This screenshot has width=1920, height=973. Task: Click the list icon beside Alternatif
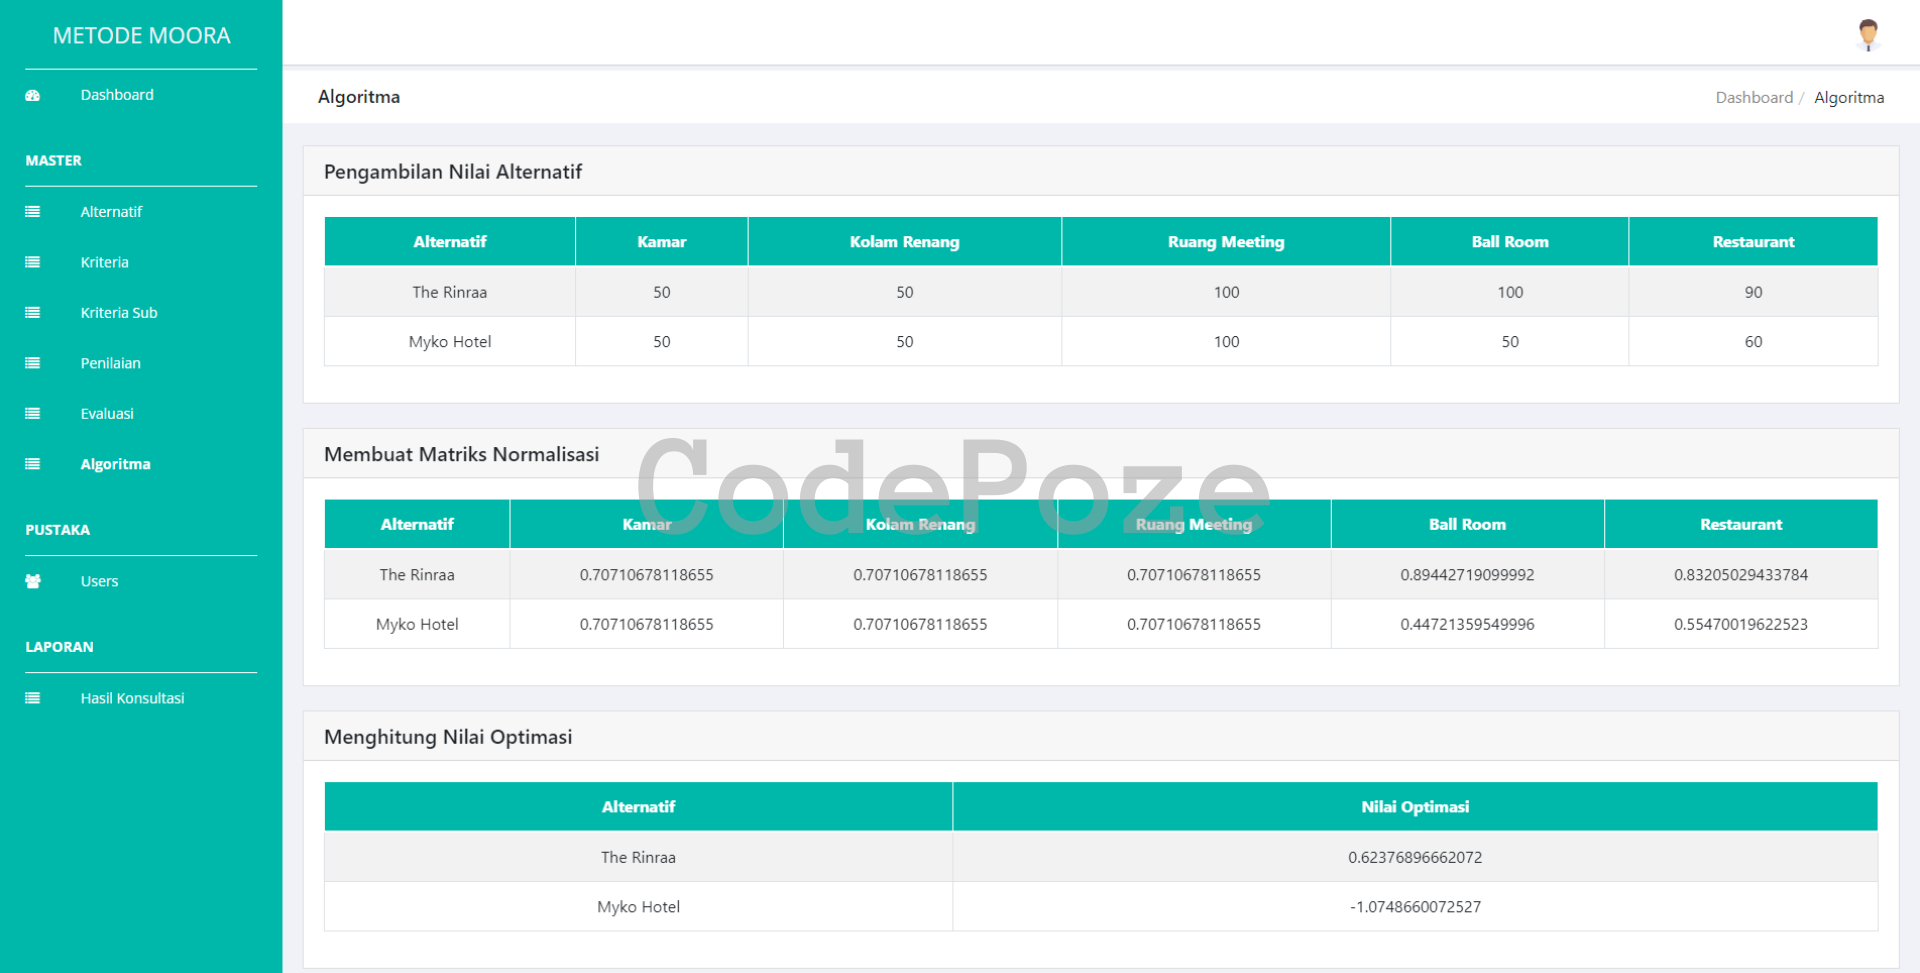tap(33, 212)
